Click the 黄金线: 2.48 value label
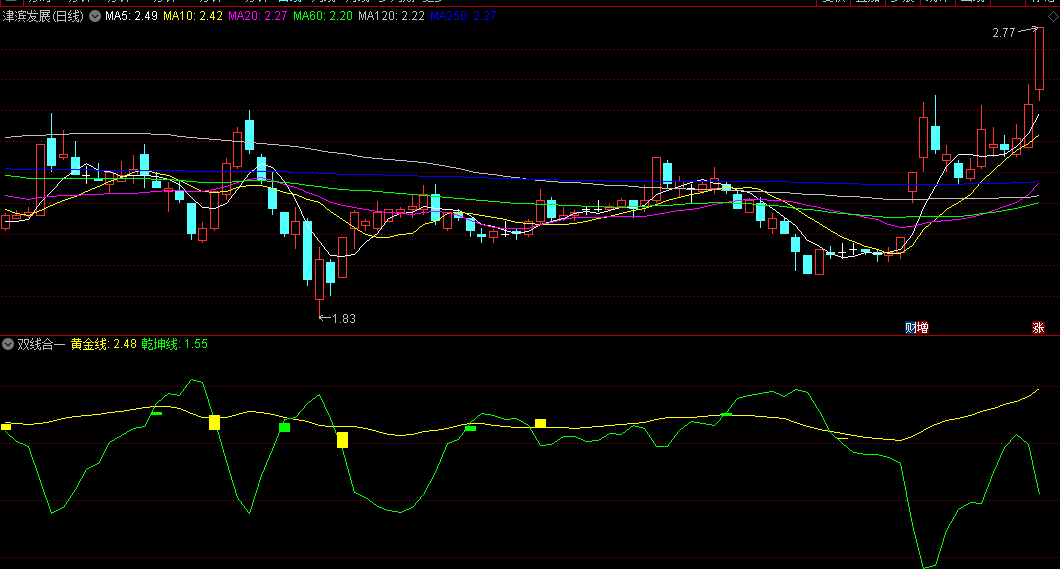Image resolution: width=1060 pixels, height=569 pixels. pyautogui.click(x=103, y=344)
